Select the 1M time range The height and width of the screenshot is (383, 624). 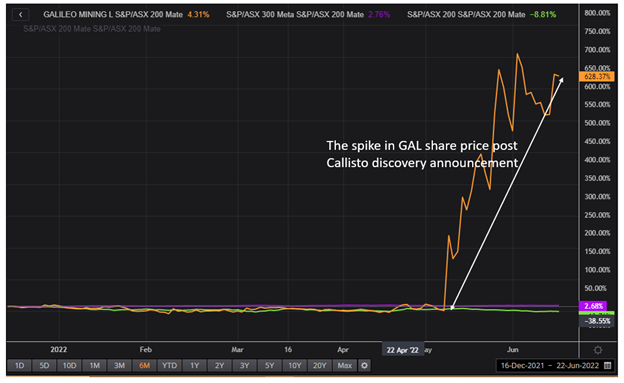94,365
